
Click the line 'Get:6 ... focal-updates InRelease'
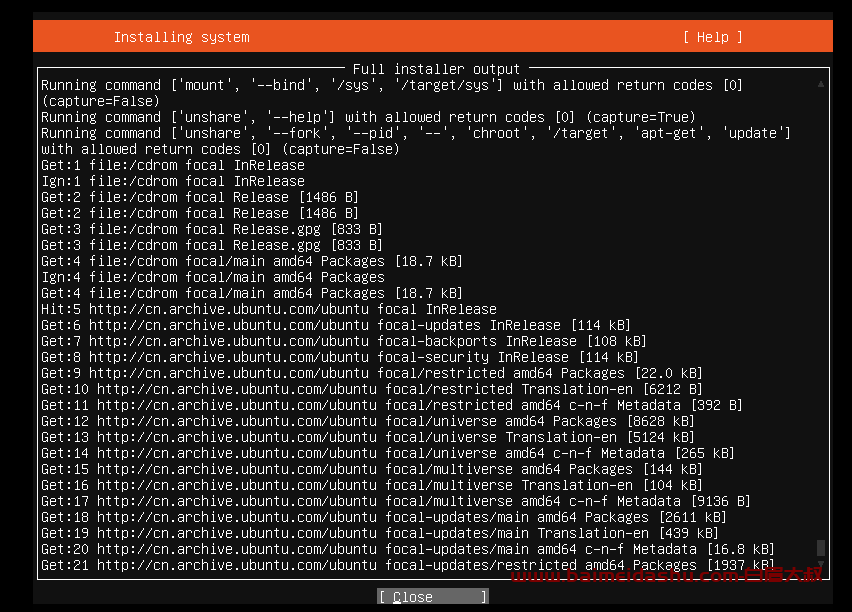click(x=336, y=325)
